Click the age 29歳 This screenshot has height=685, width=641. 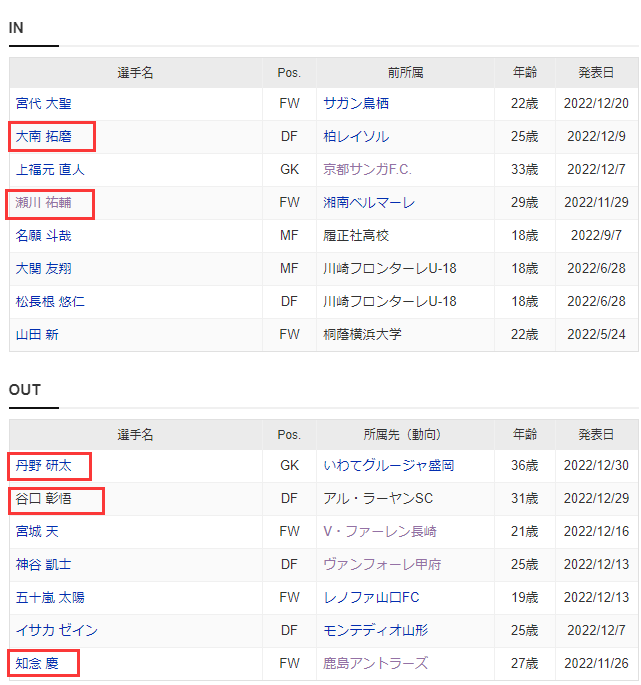[x=525, y=203]
